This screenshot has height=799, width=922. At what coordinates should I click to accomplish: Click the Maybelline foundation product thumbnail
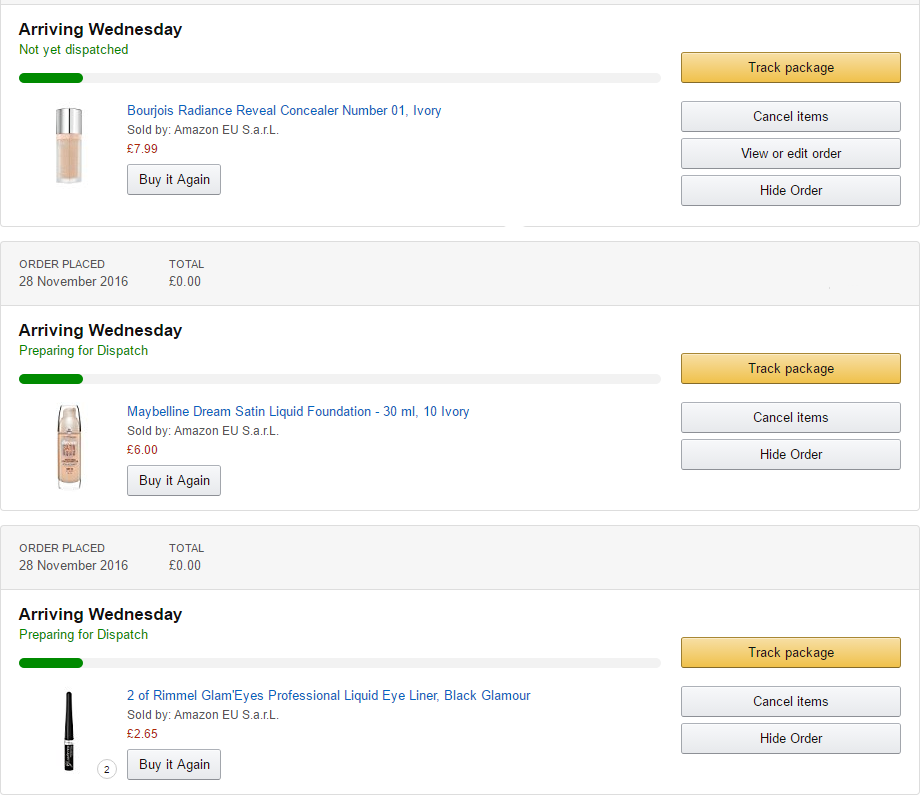tap(69, 447)
